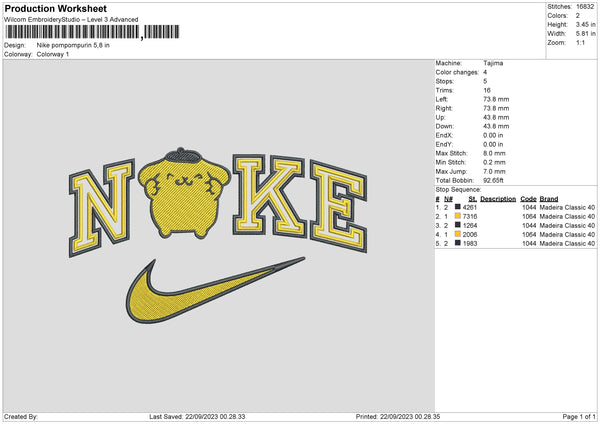600x424 pixels.
Task: Click the dark swatch in stop row 5
Action: (x=458, y=243)
